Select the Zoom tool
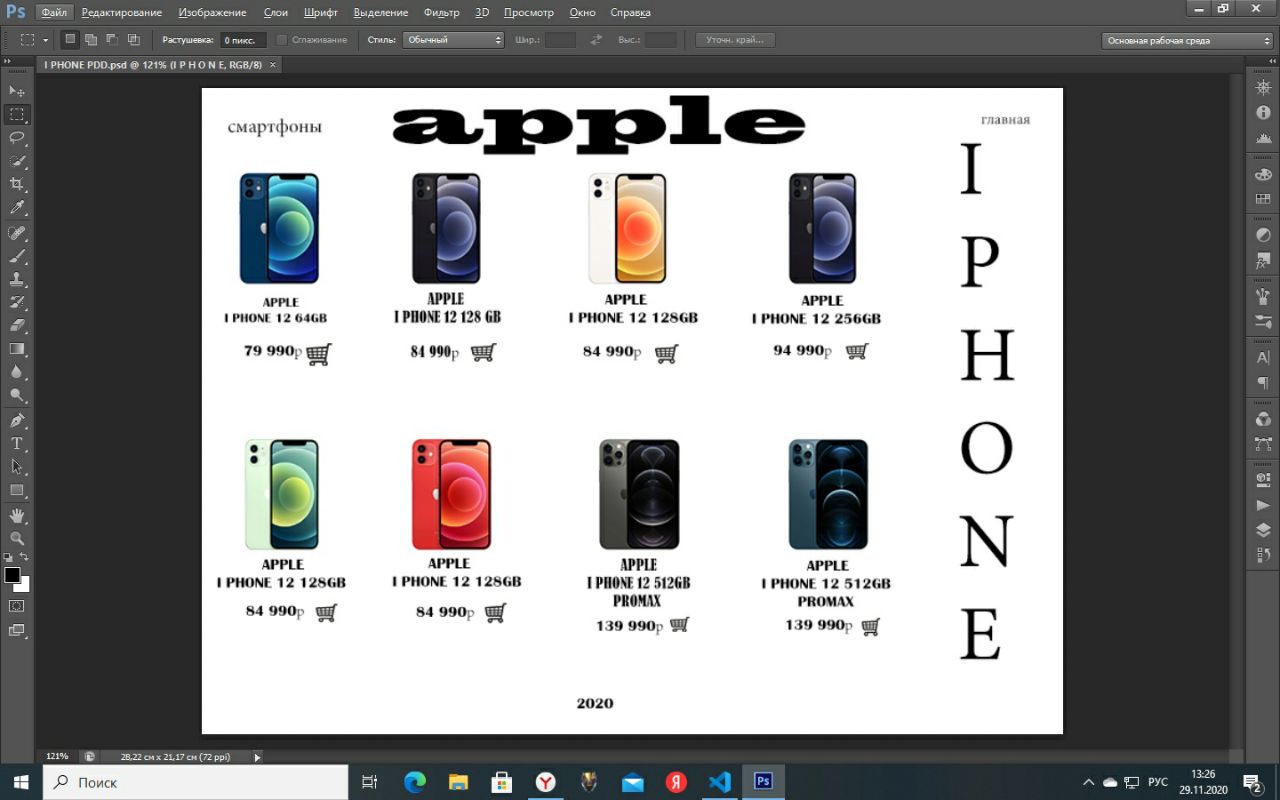The image size is (1280, 800). click(x=17, y=539)
